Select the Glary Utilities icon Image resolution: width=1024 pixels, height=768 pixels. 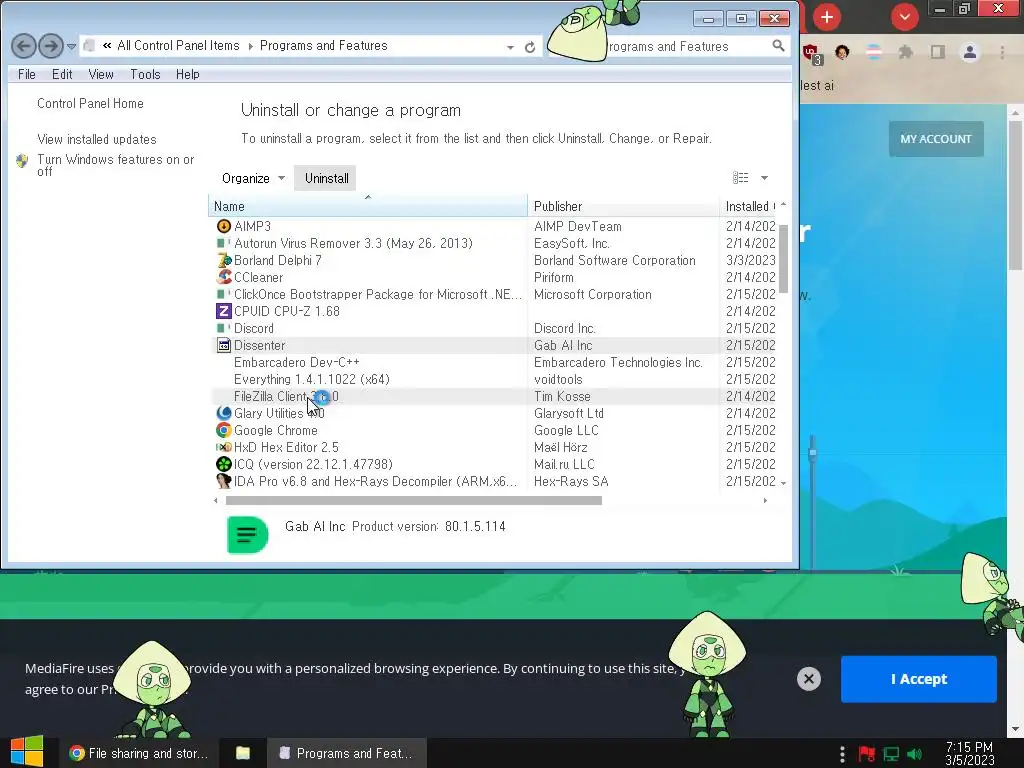(224, 413)
